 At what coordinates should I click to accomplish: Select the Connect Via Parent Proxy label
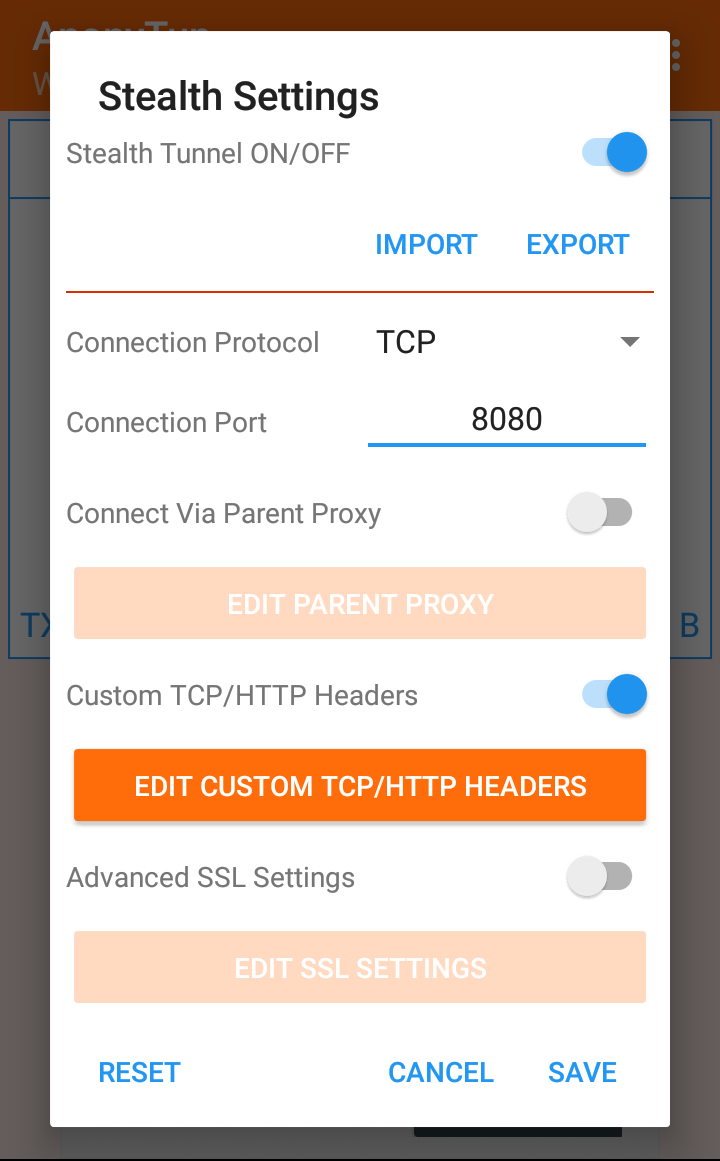point(223,514)
